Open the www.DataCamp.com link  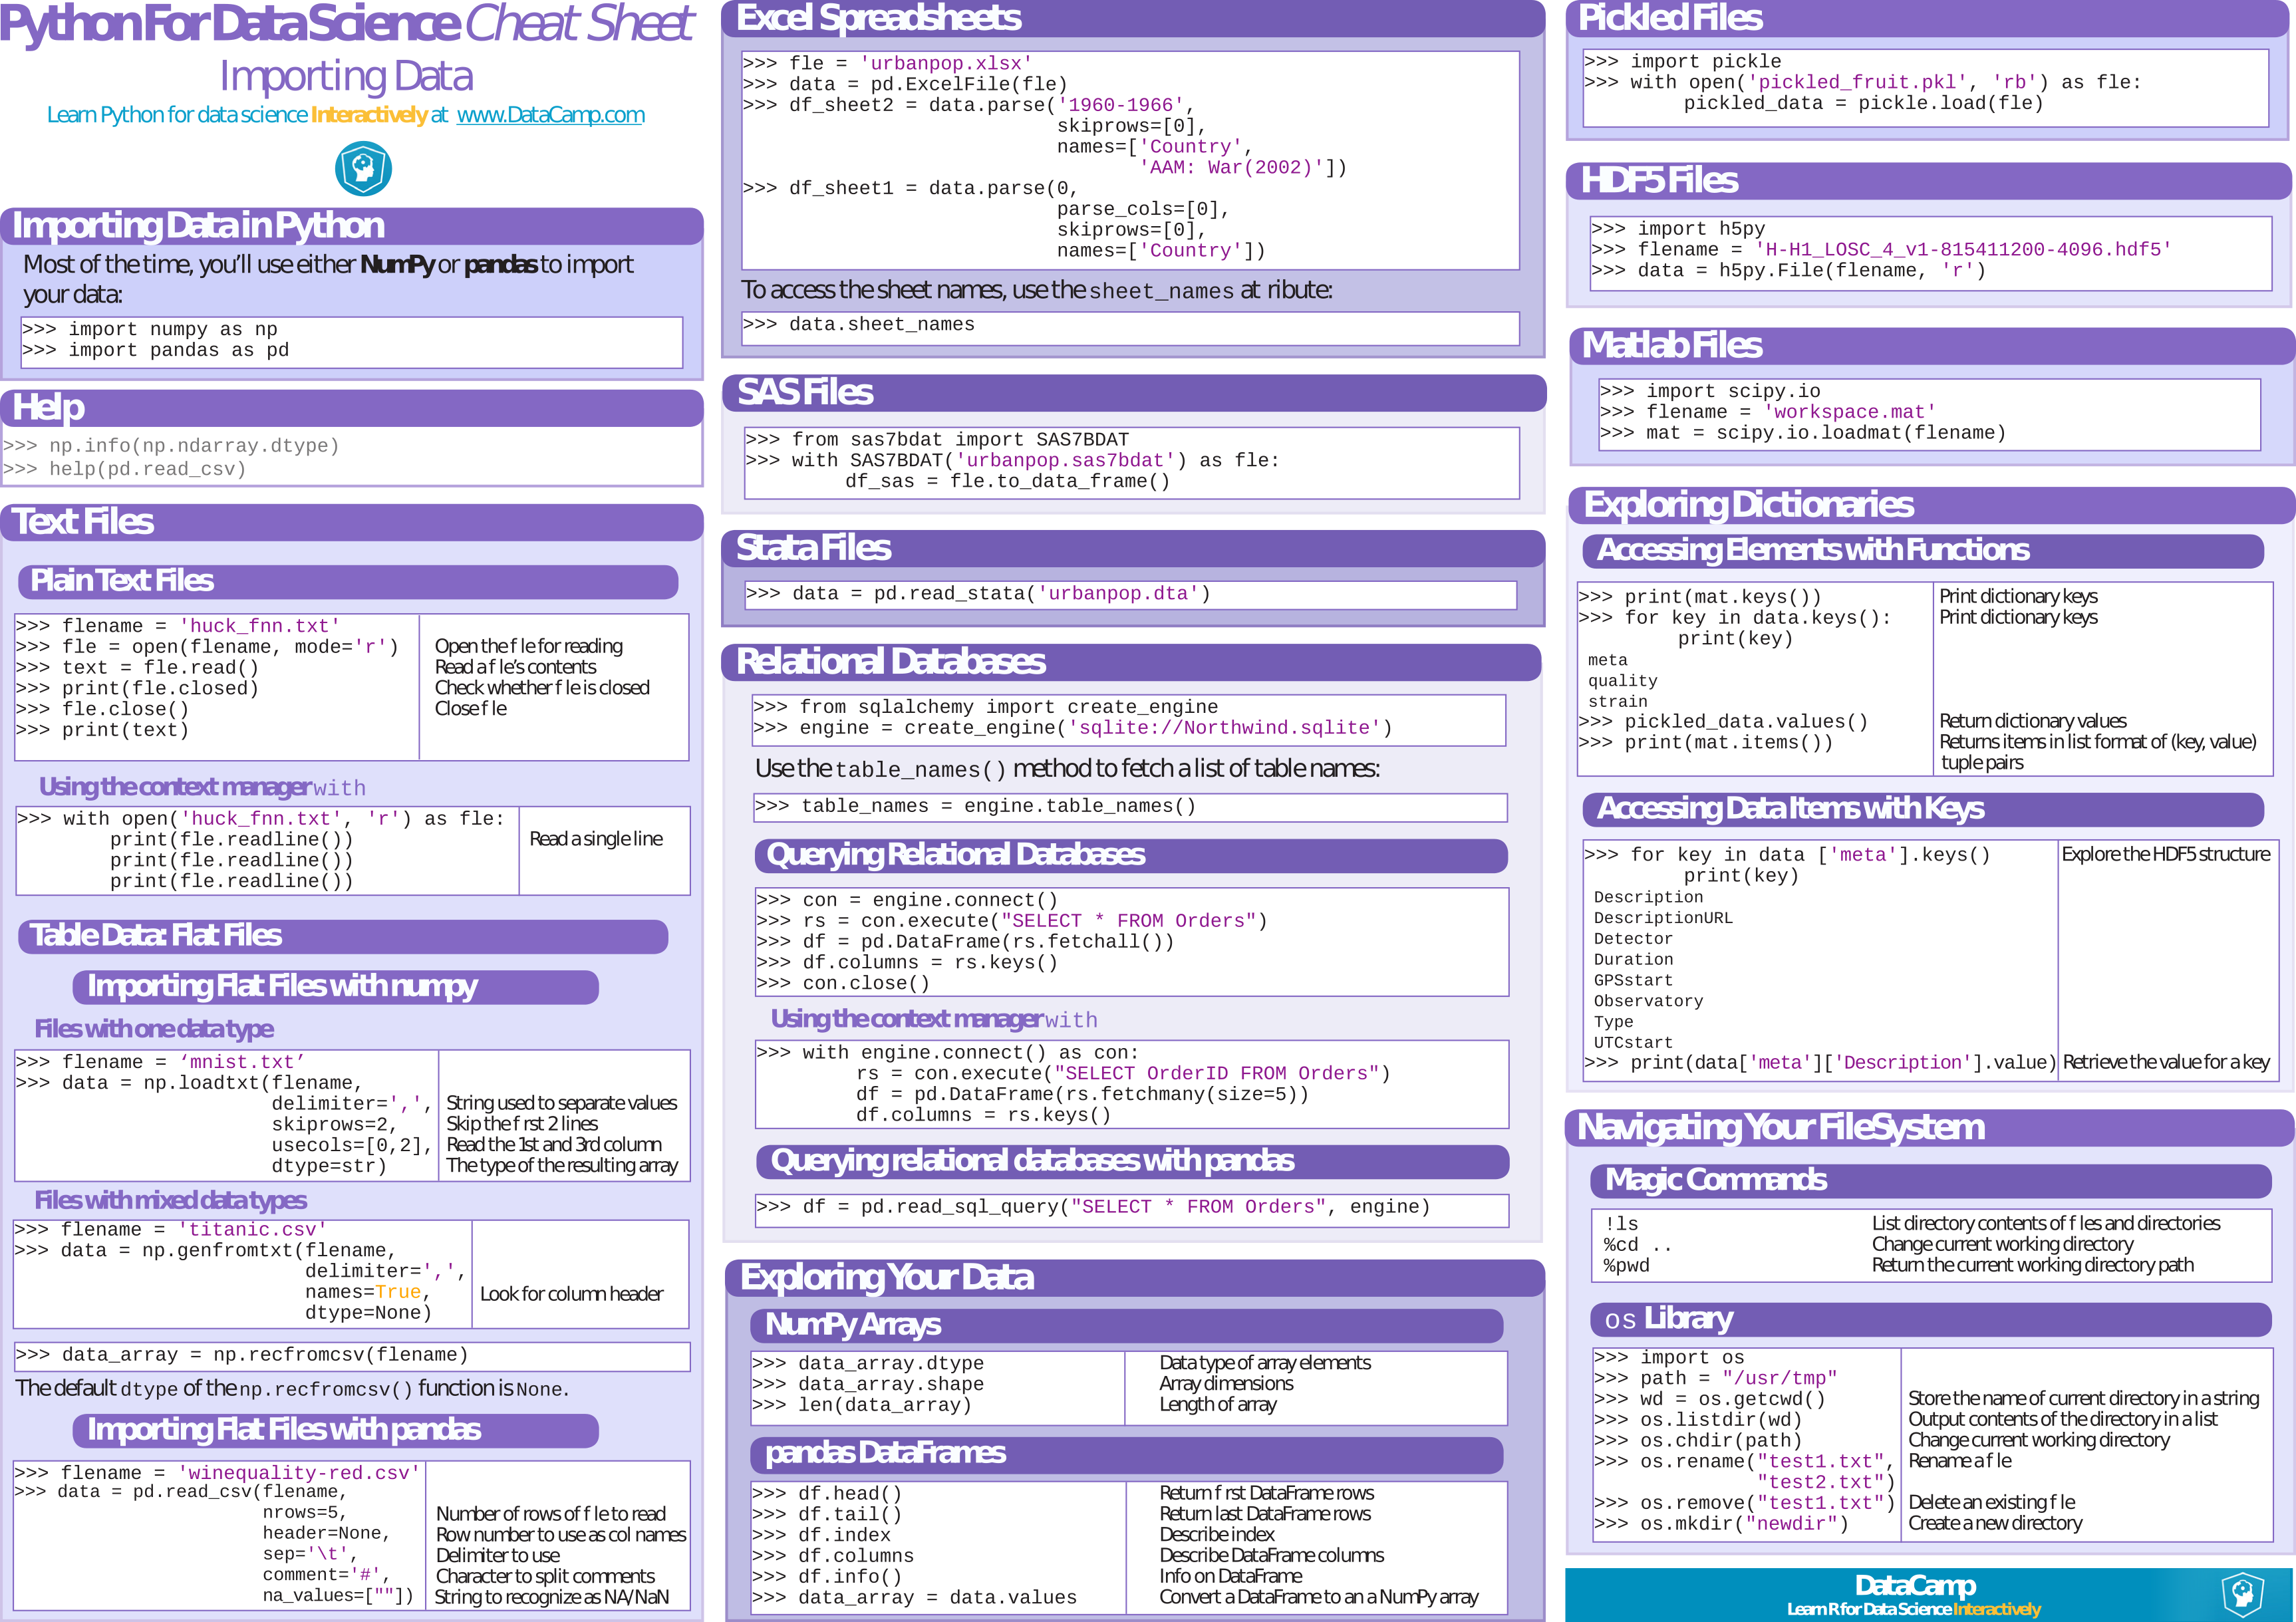coord(551,115)
